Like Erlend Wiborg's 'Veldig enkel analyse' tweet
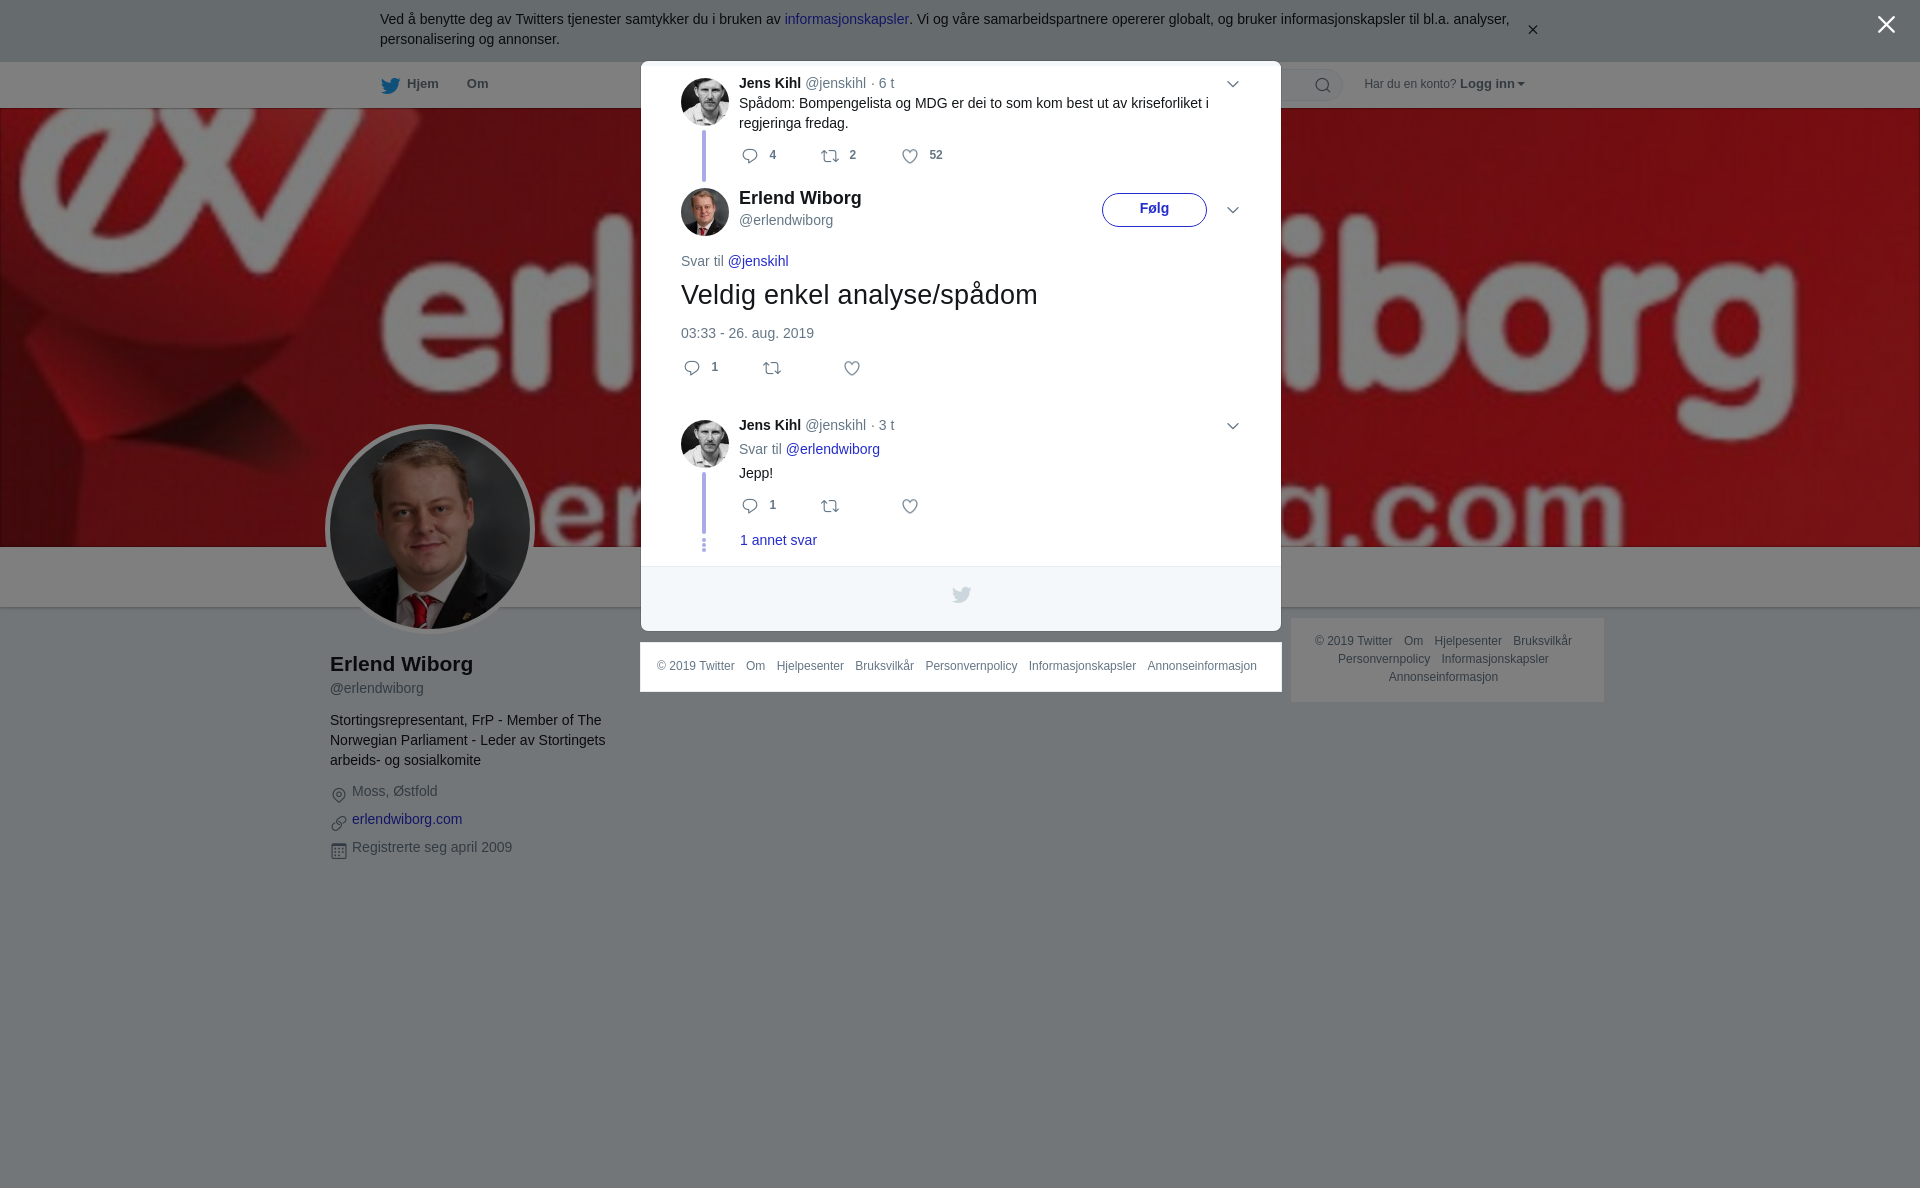This screenshot has width=1920, height=1188. 852,368
